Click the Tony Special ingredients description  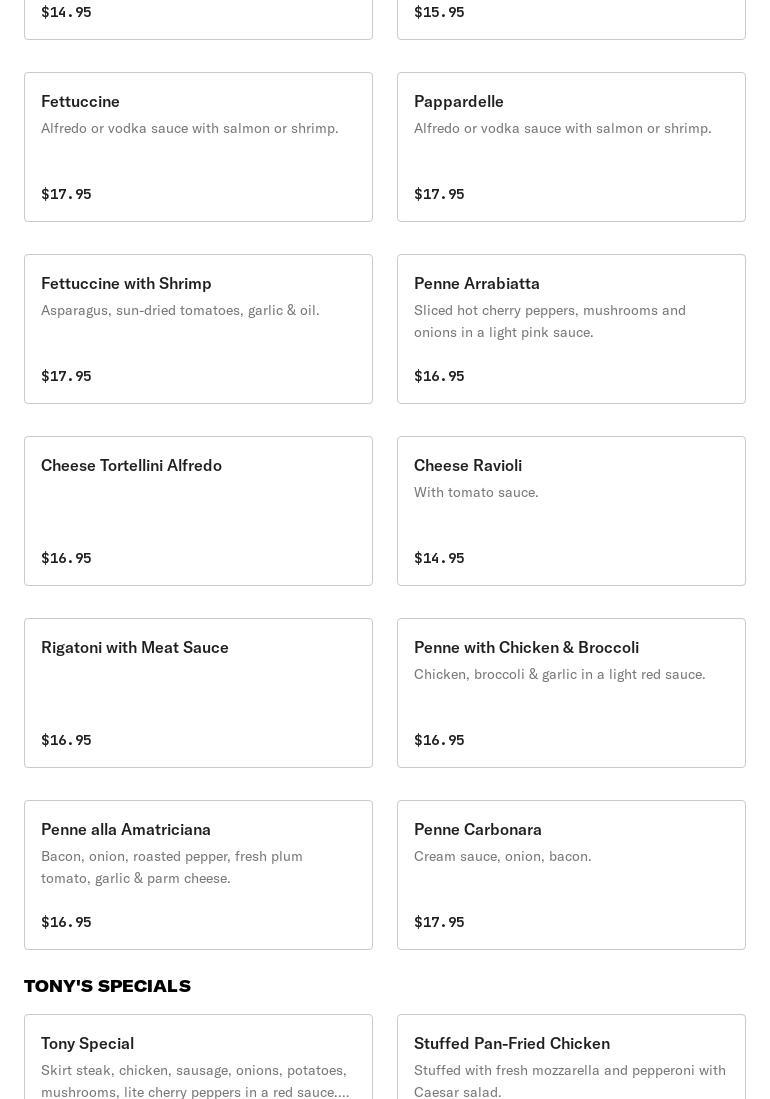pos(195,1081)
